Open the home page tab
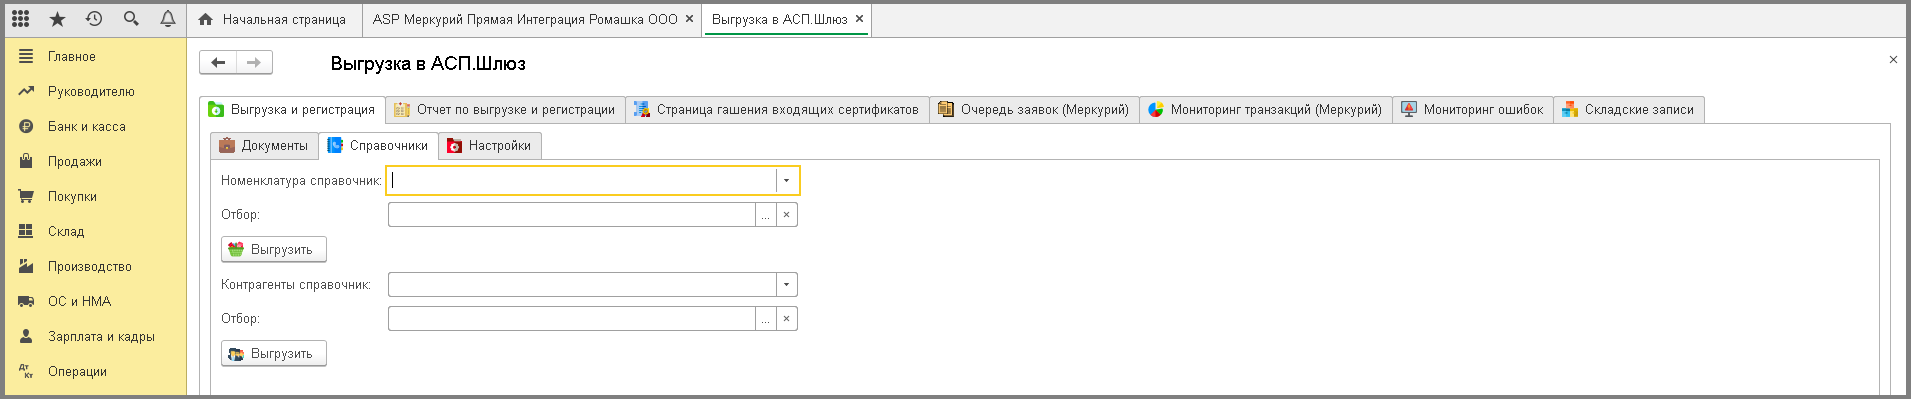 tap(274, 20)
